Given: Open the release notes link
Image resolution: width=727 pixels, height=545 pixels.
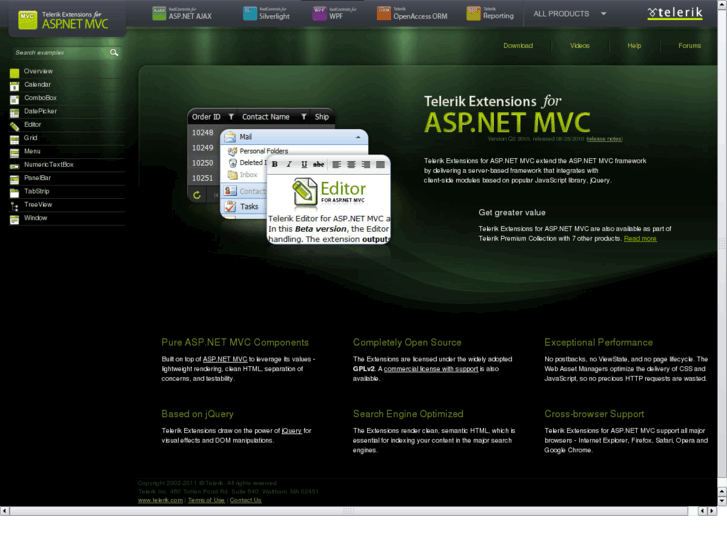Looking at the screenshot, I should (x=604, y=139).
